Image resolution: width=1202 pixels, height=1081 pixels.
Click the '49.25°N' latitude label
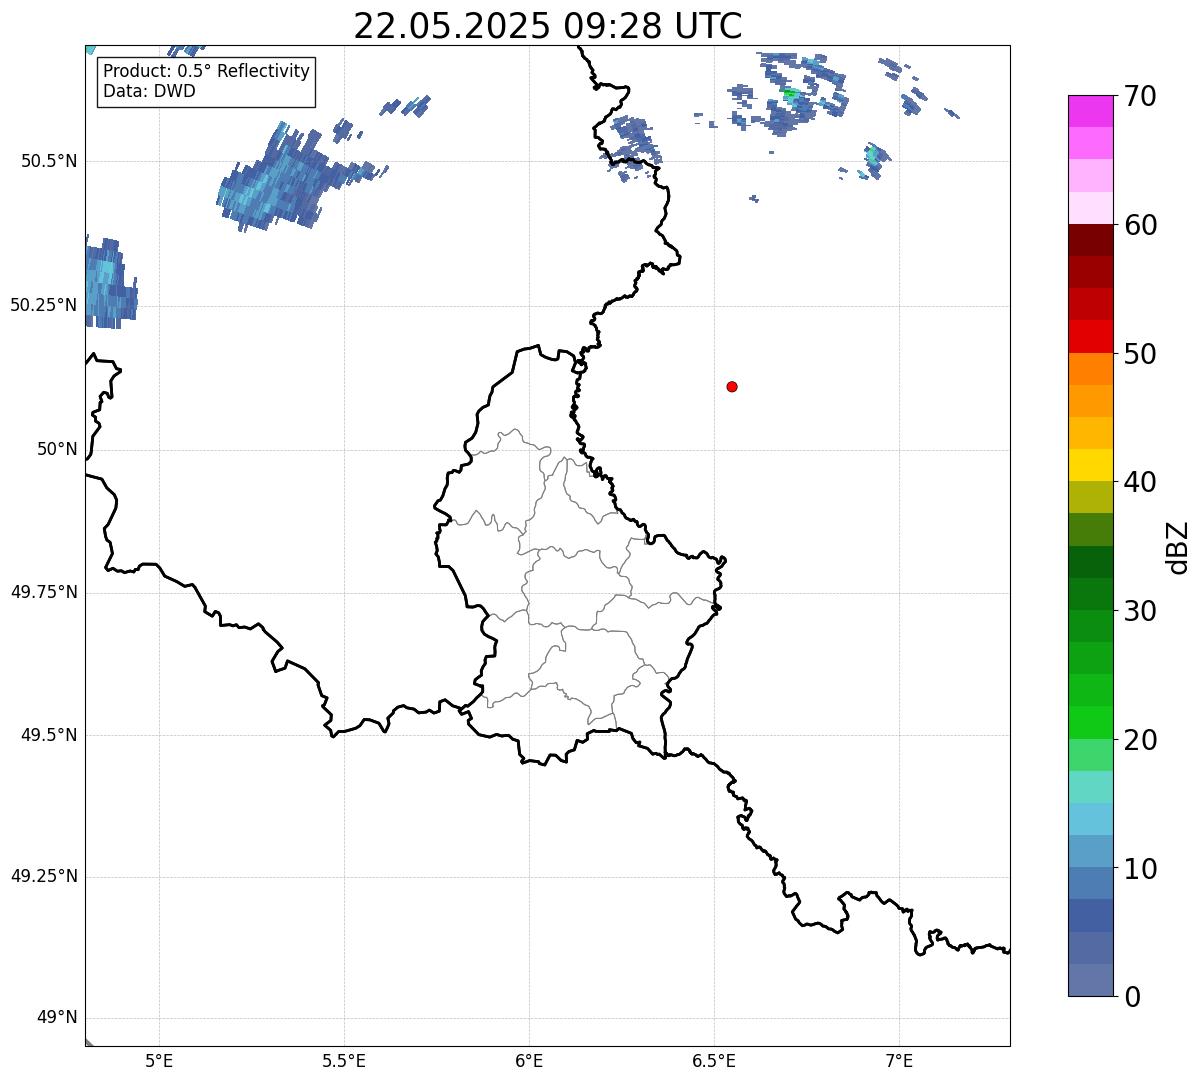44,877
